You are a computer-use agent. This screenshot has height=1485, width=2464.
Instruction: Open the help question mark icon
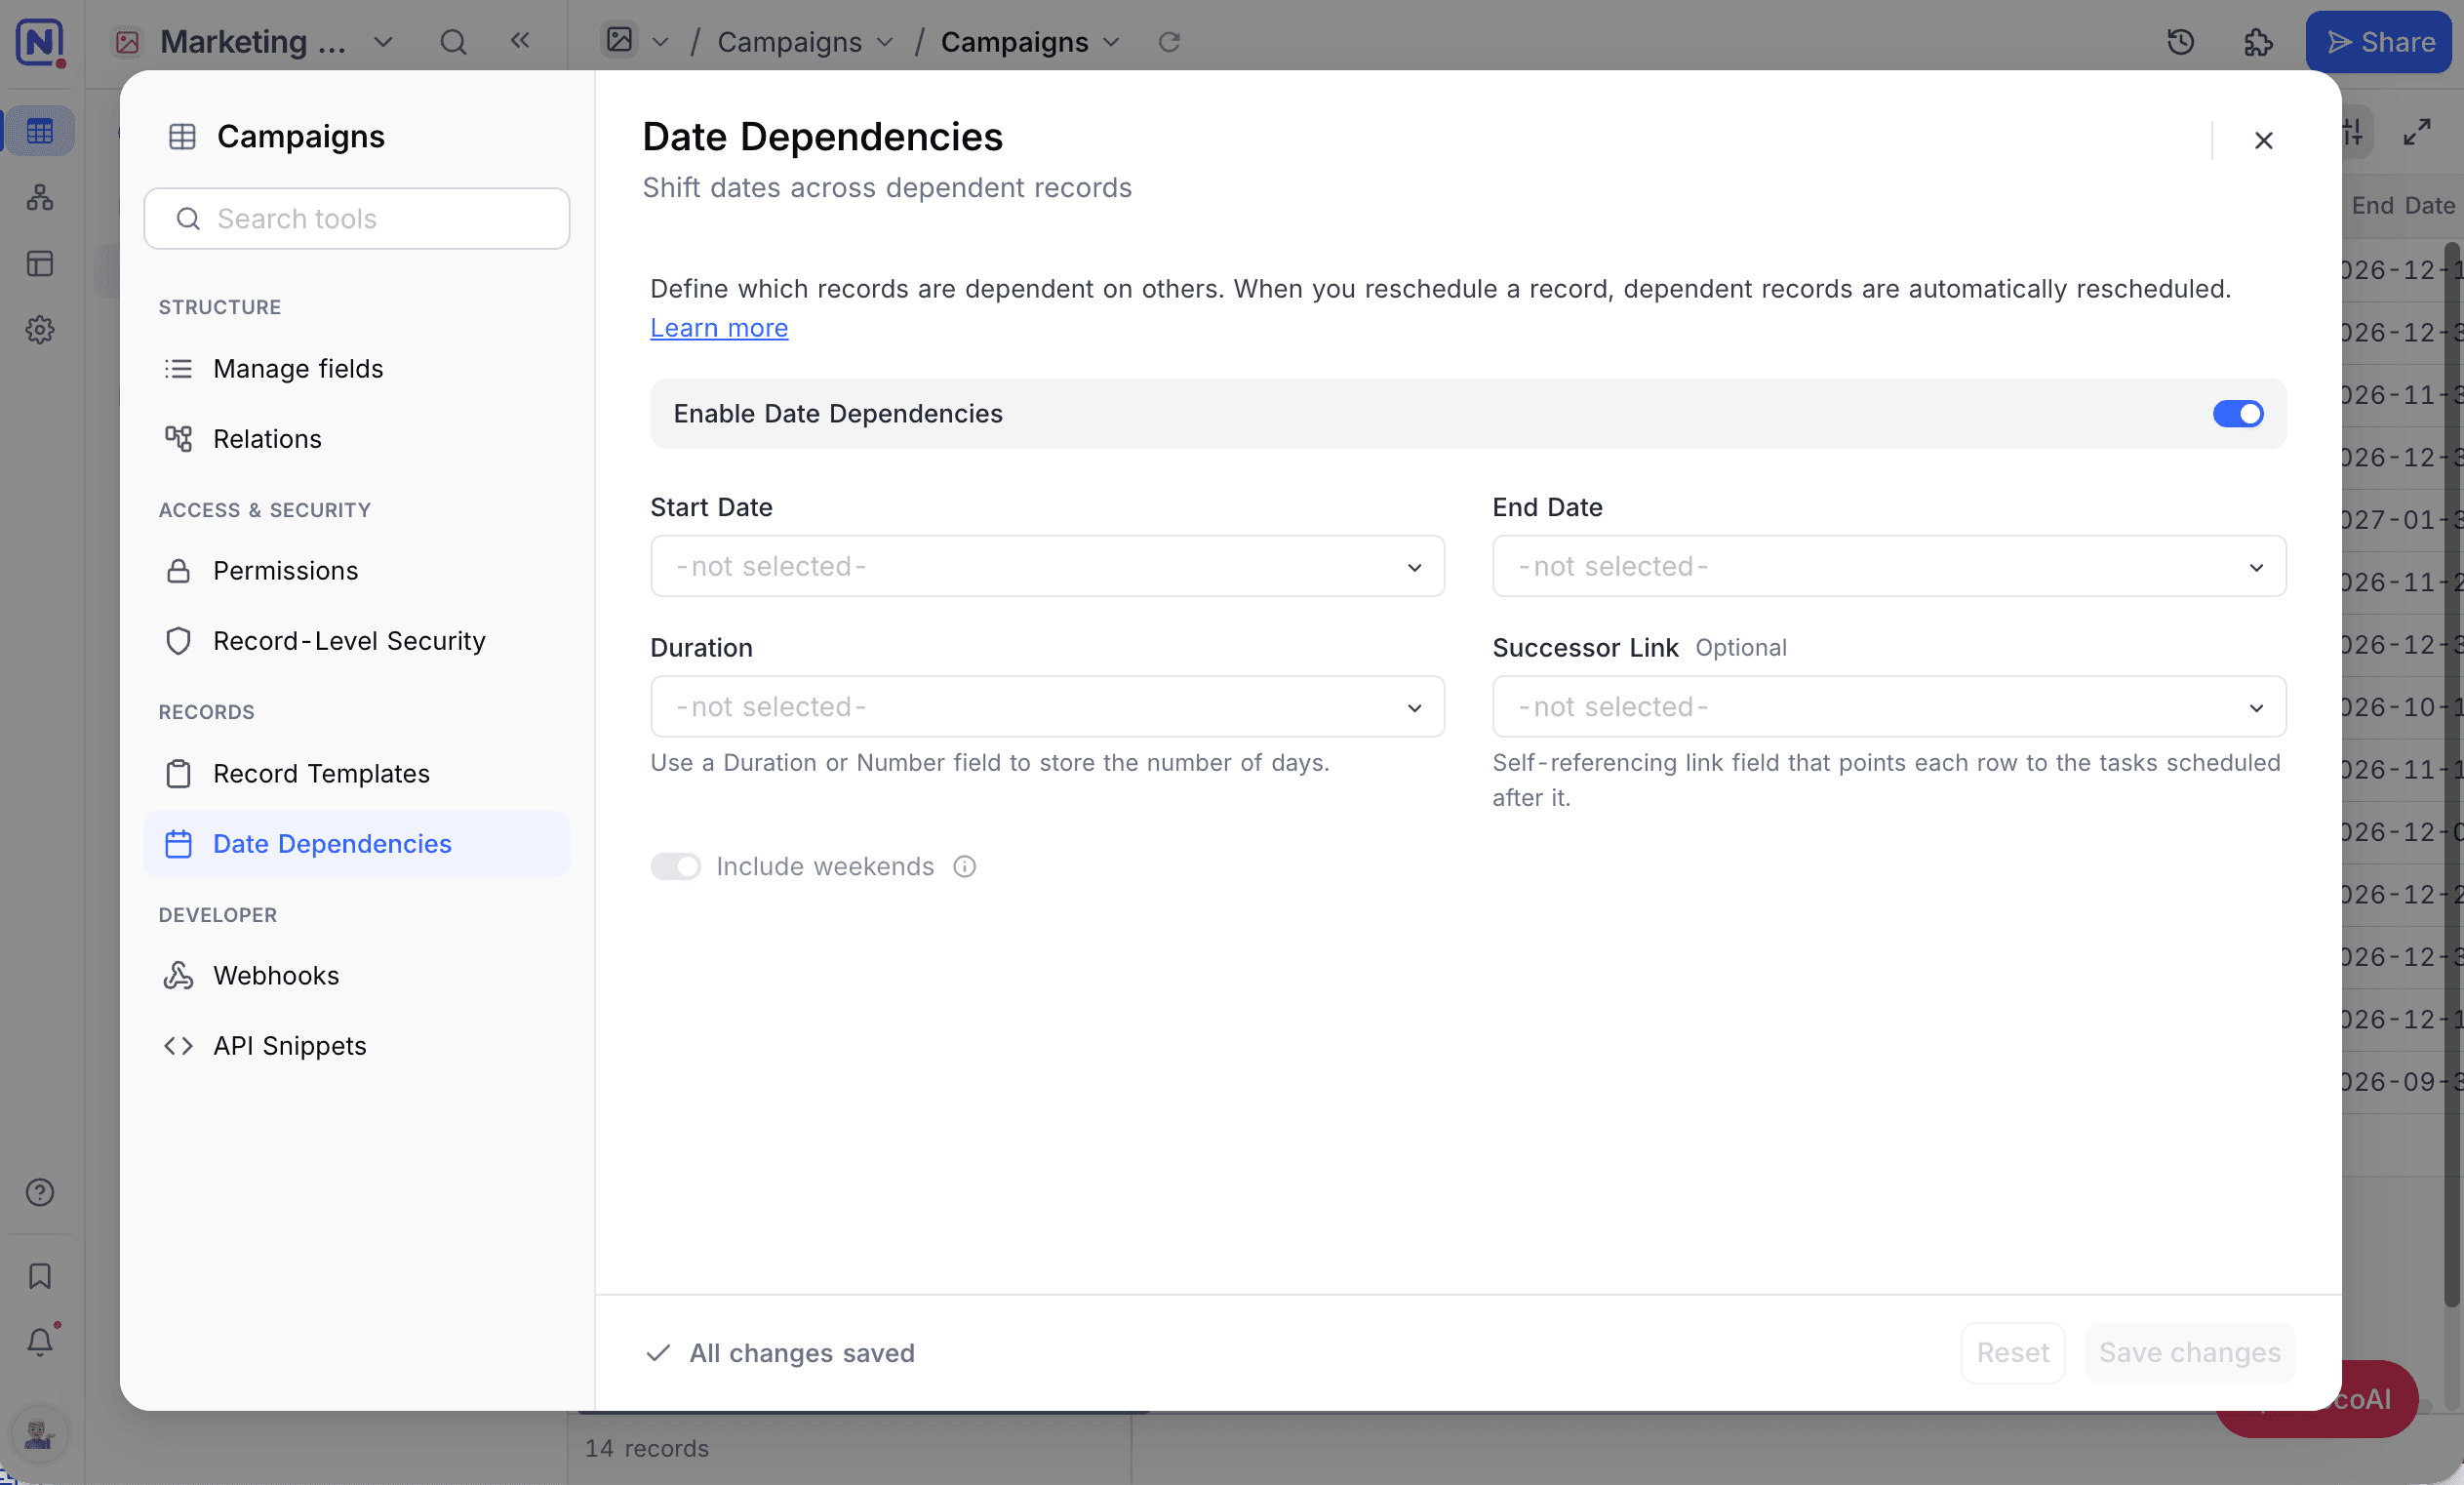point(40,1192)
